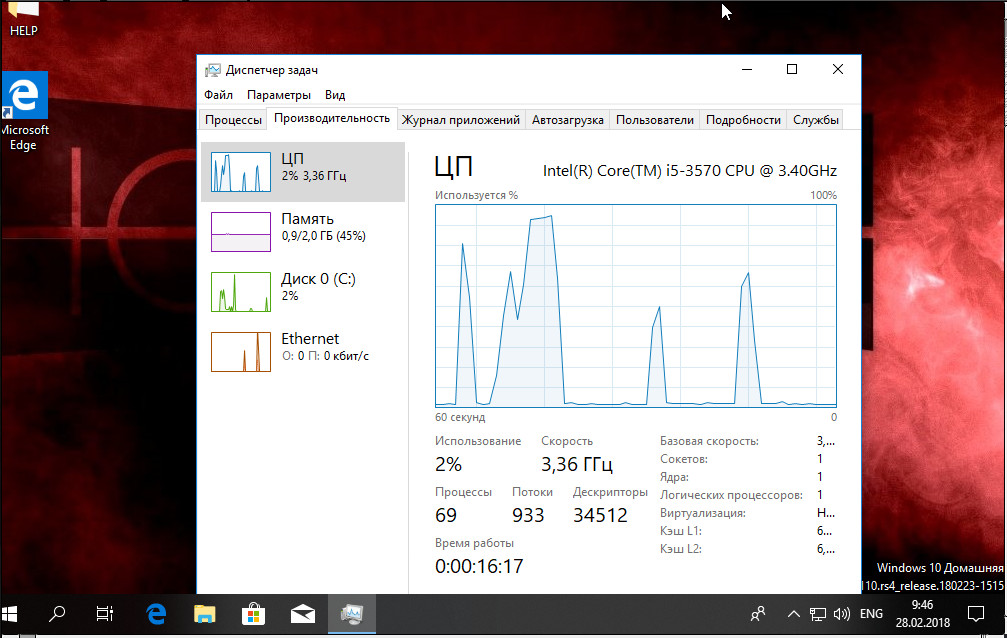Open the Параметры menu
1007x638 pixels.
pyautogui.click(x=279, y=95)
